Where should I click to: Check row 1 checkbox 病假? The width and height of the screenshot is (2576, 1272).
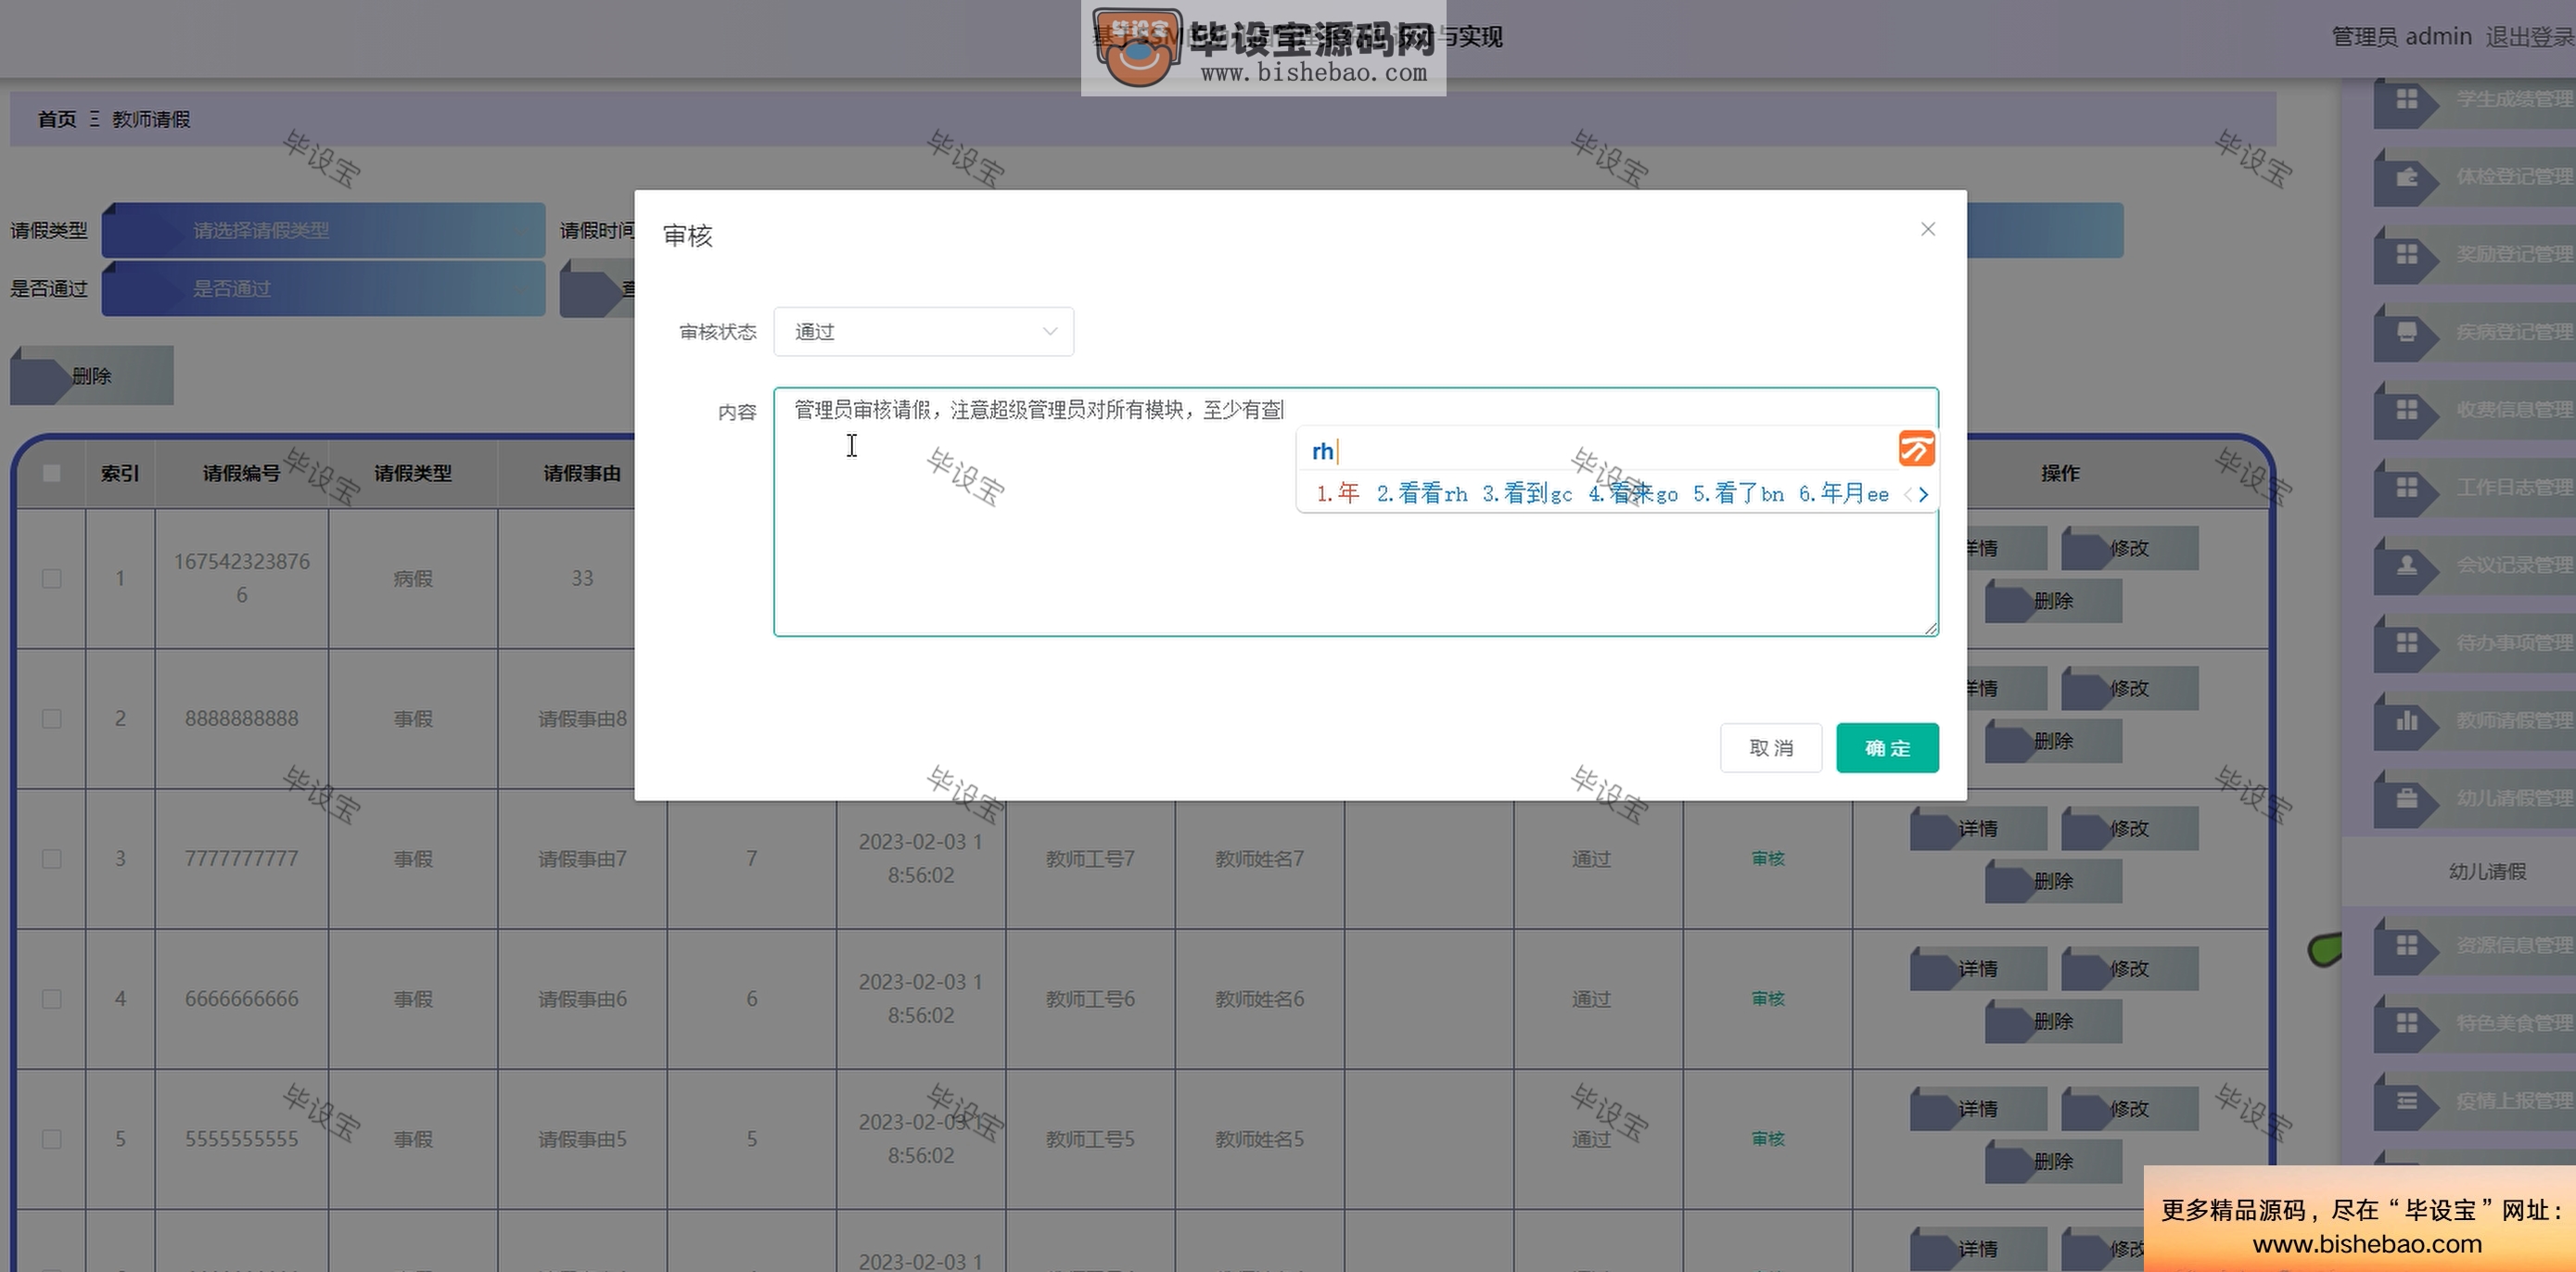pos(52,579)
